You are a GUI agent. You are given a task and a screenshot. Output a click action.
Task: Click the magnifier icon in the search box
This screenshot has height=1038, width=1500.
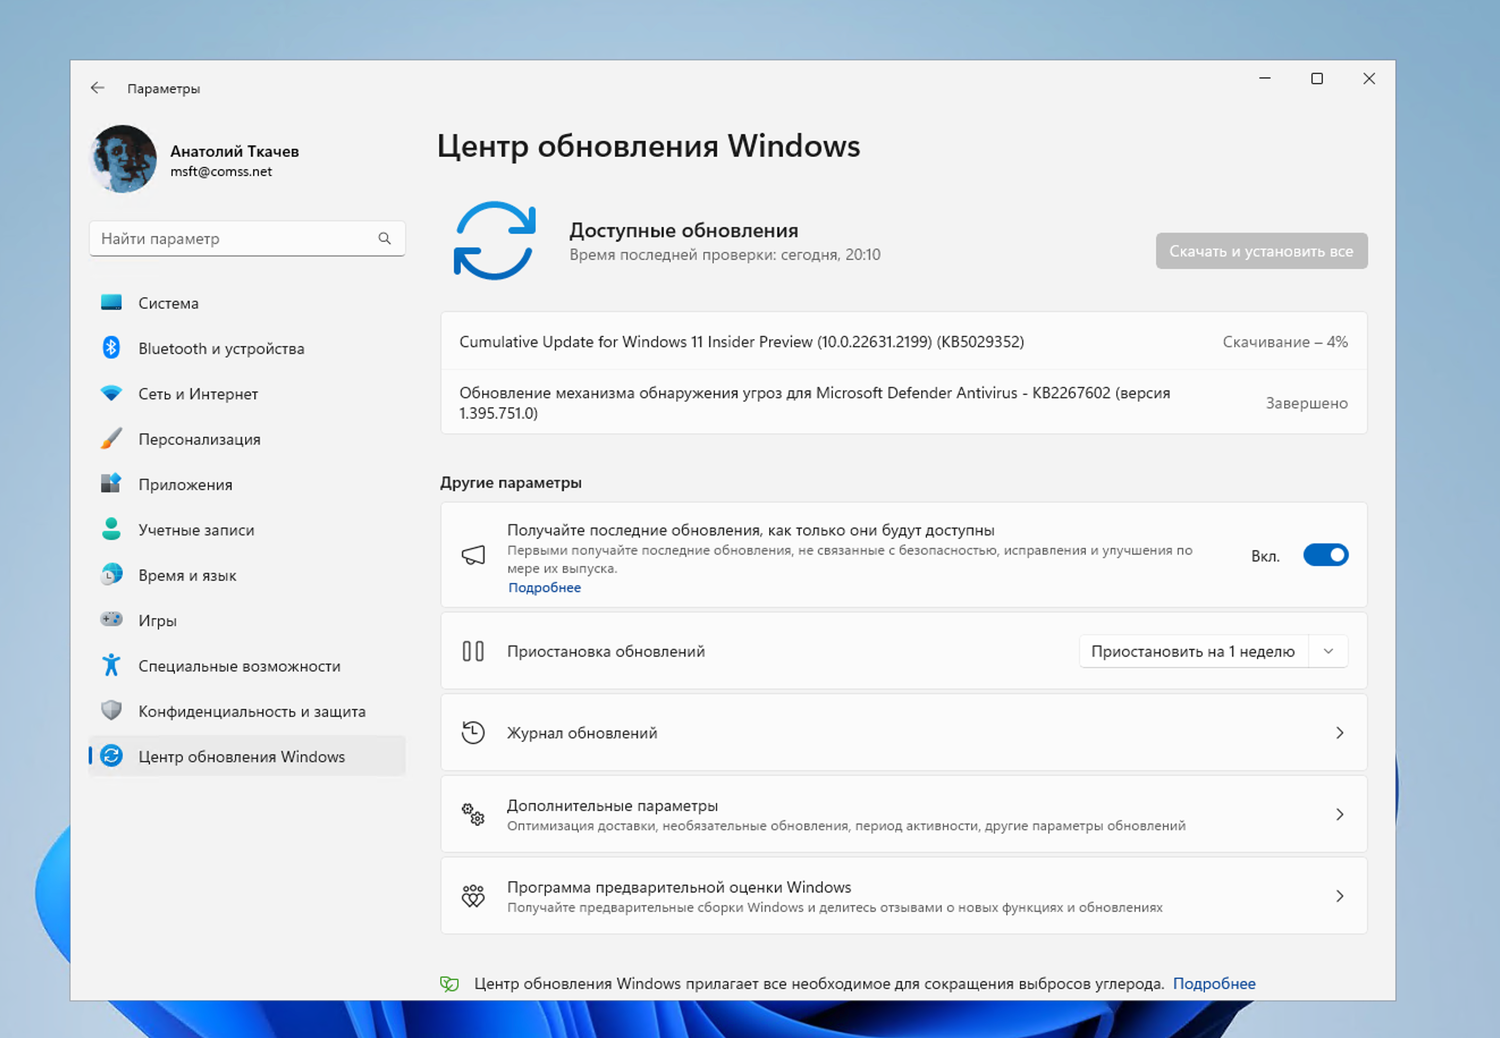(x=384, y=238)
